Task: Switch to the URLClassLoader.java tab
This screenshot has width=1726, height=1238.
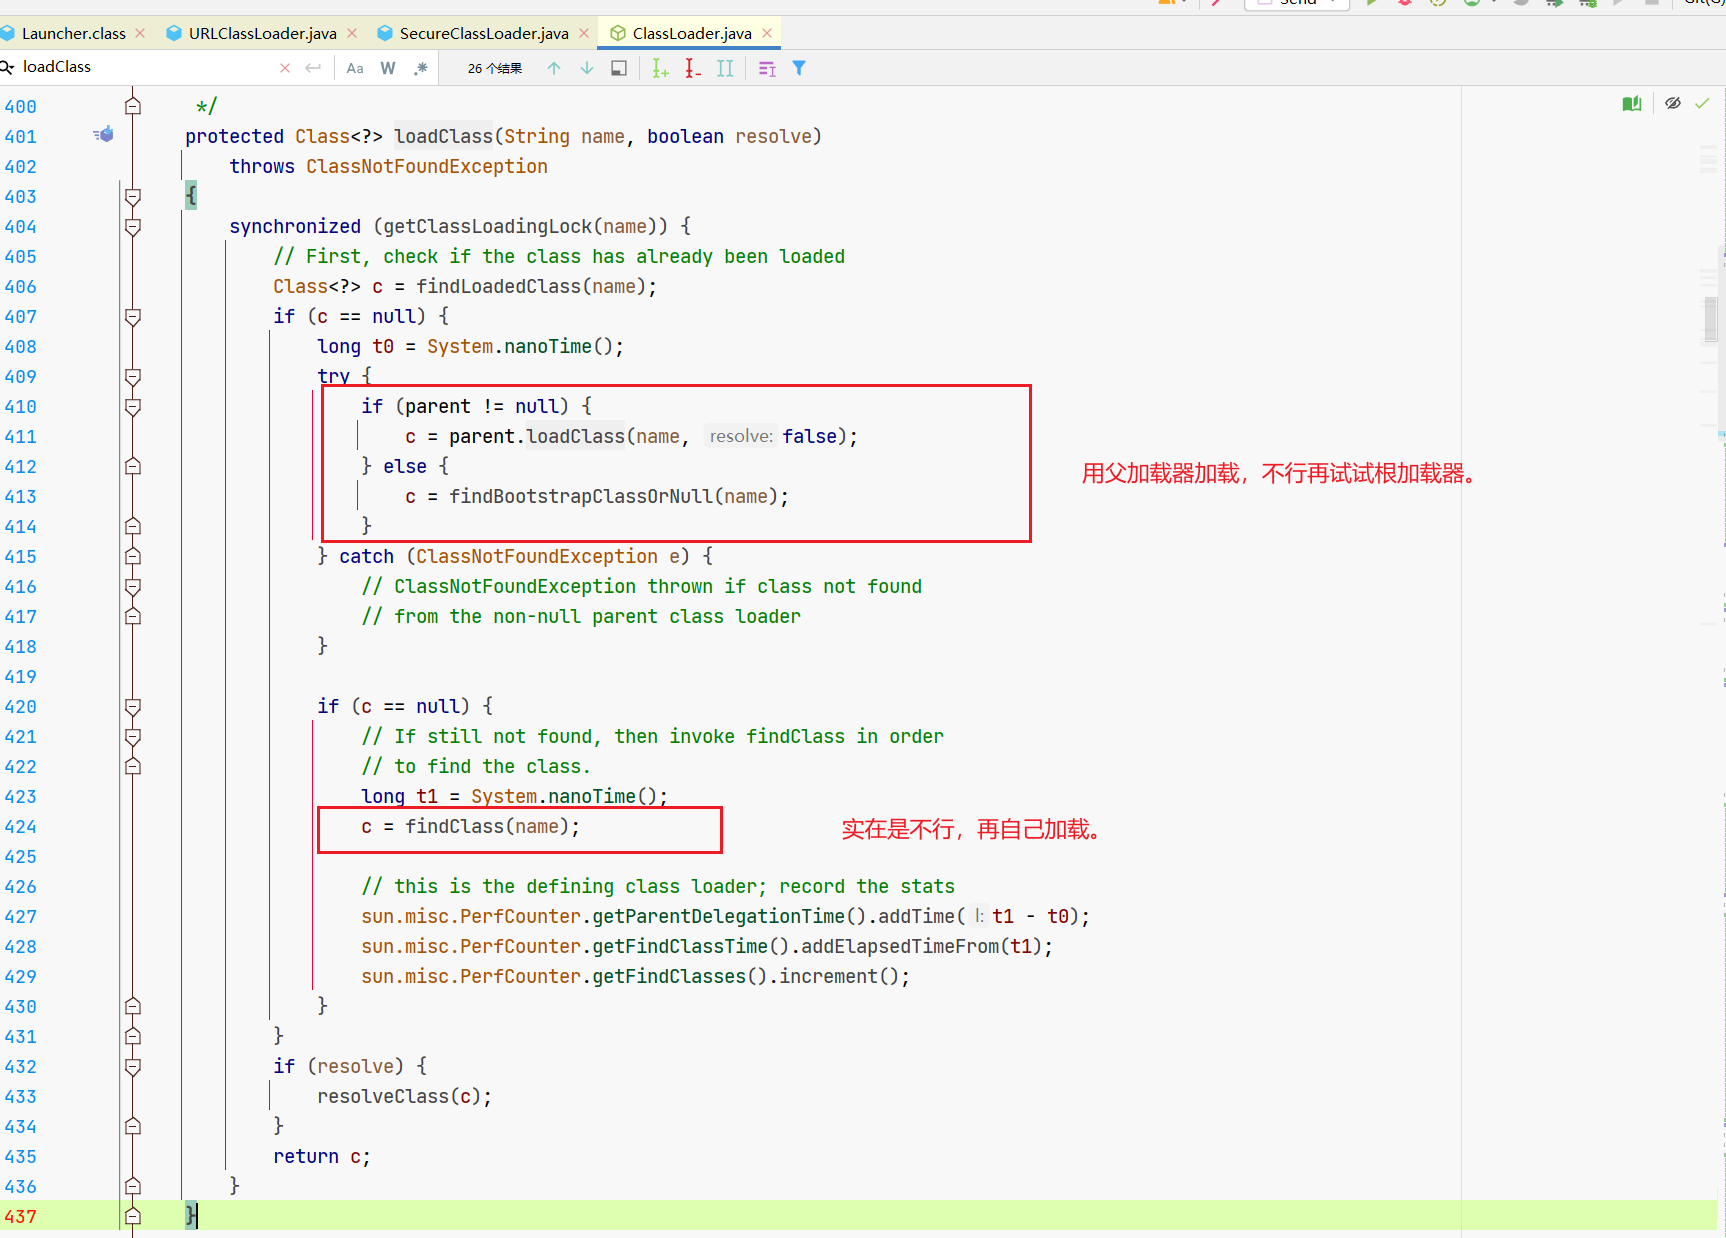Action: [x=263, y=33]
